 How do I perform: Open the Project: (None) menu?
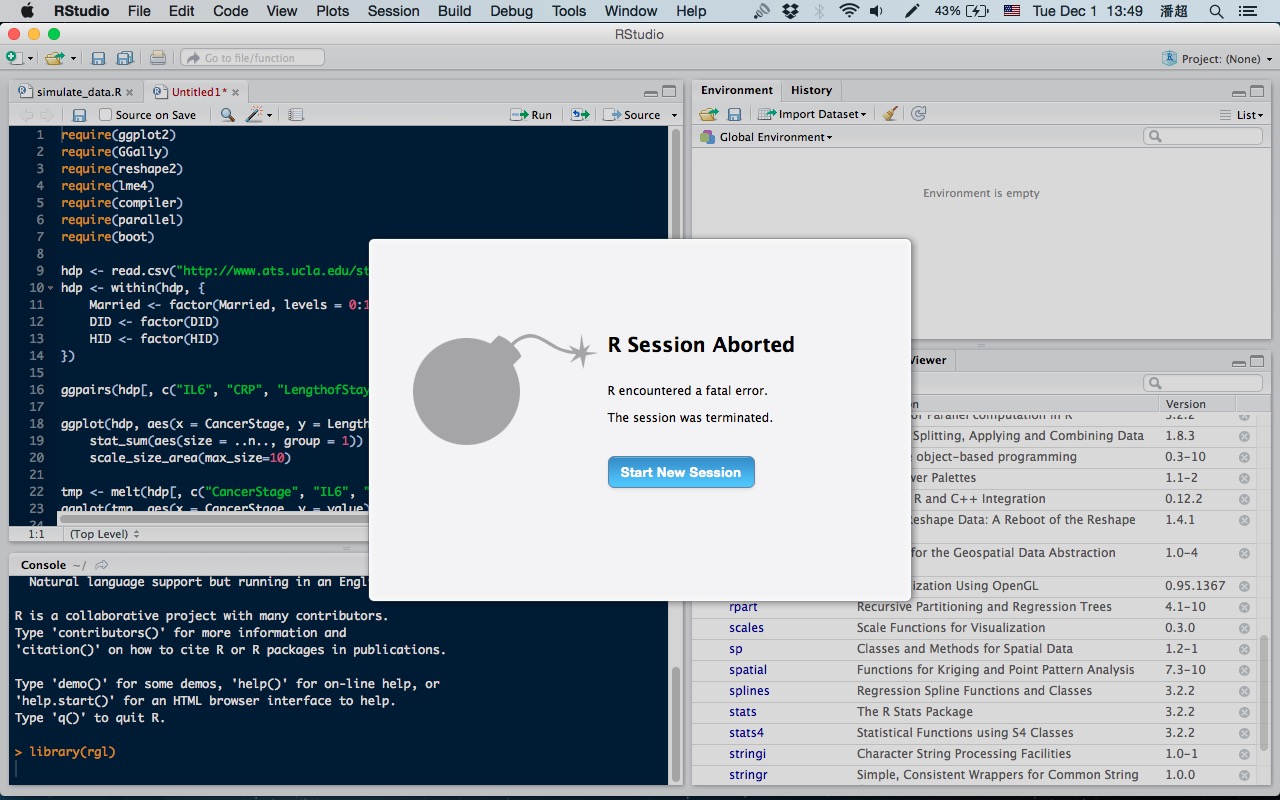tap(1218, 59)
